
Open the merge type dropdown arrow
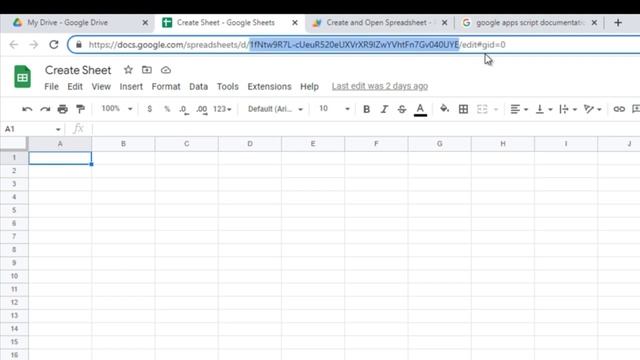[496, 109]
